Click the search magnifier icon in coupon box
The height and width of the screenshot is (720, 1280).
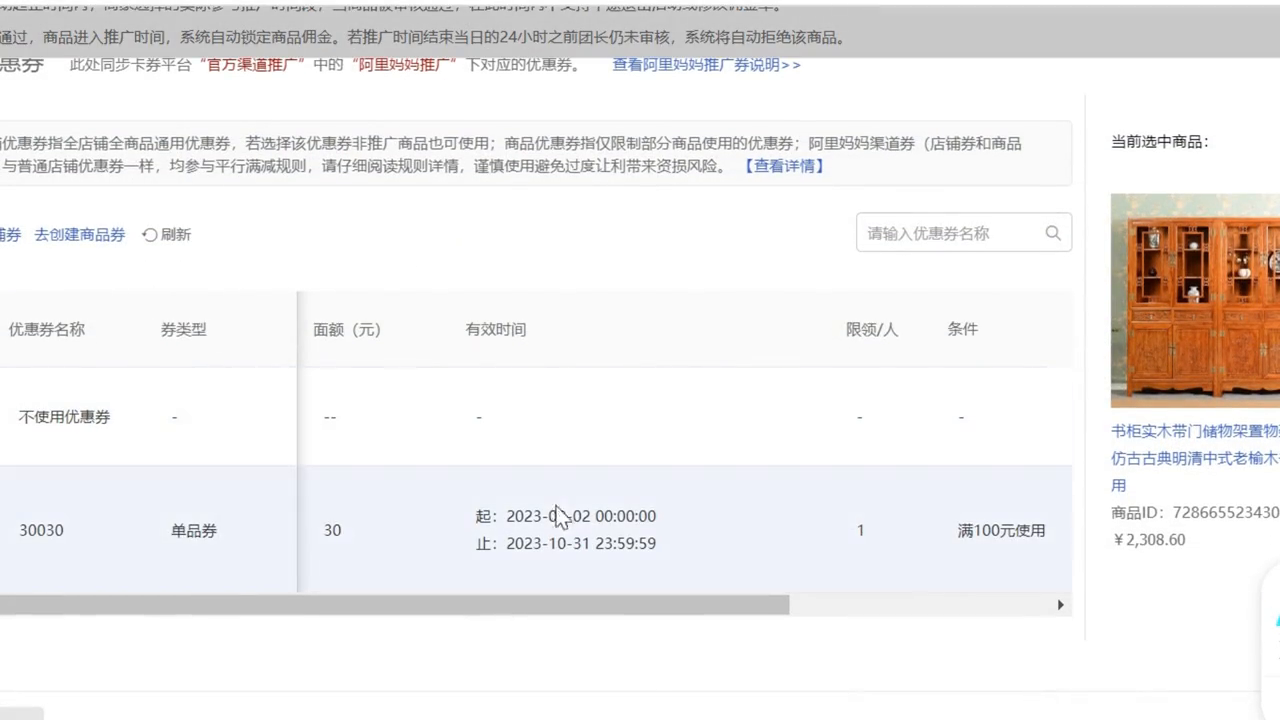(1053, 233)
